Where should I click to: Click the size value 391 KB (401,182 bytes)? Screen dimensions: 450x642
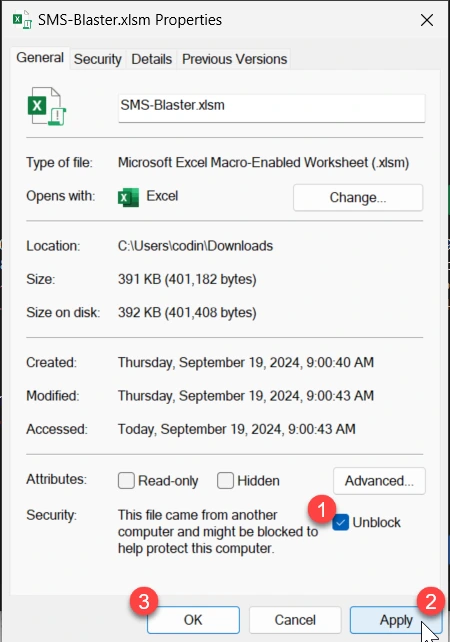point(187,279)
